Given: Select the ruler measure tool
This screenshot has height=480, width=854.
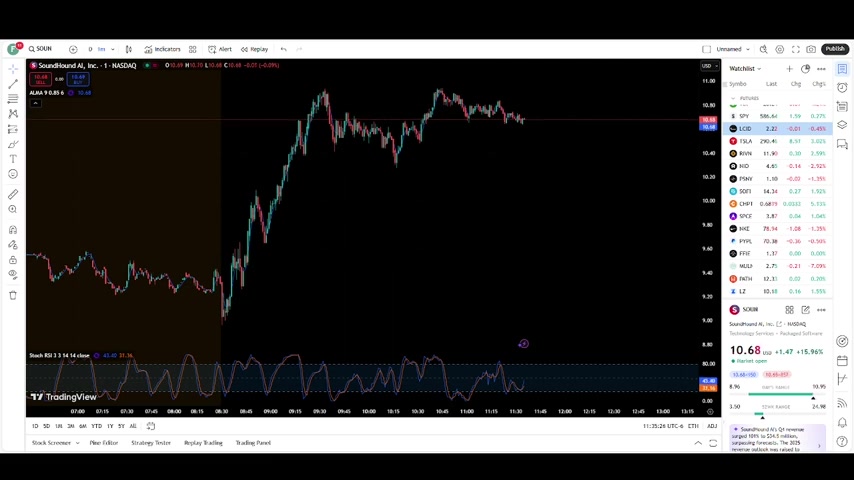Looking at the screenshot, I should [13, 195].
